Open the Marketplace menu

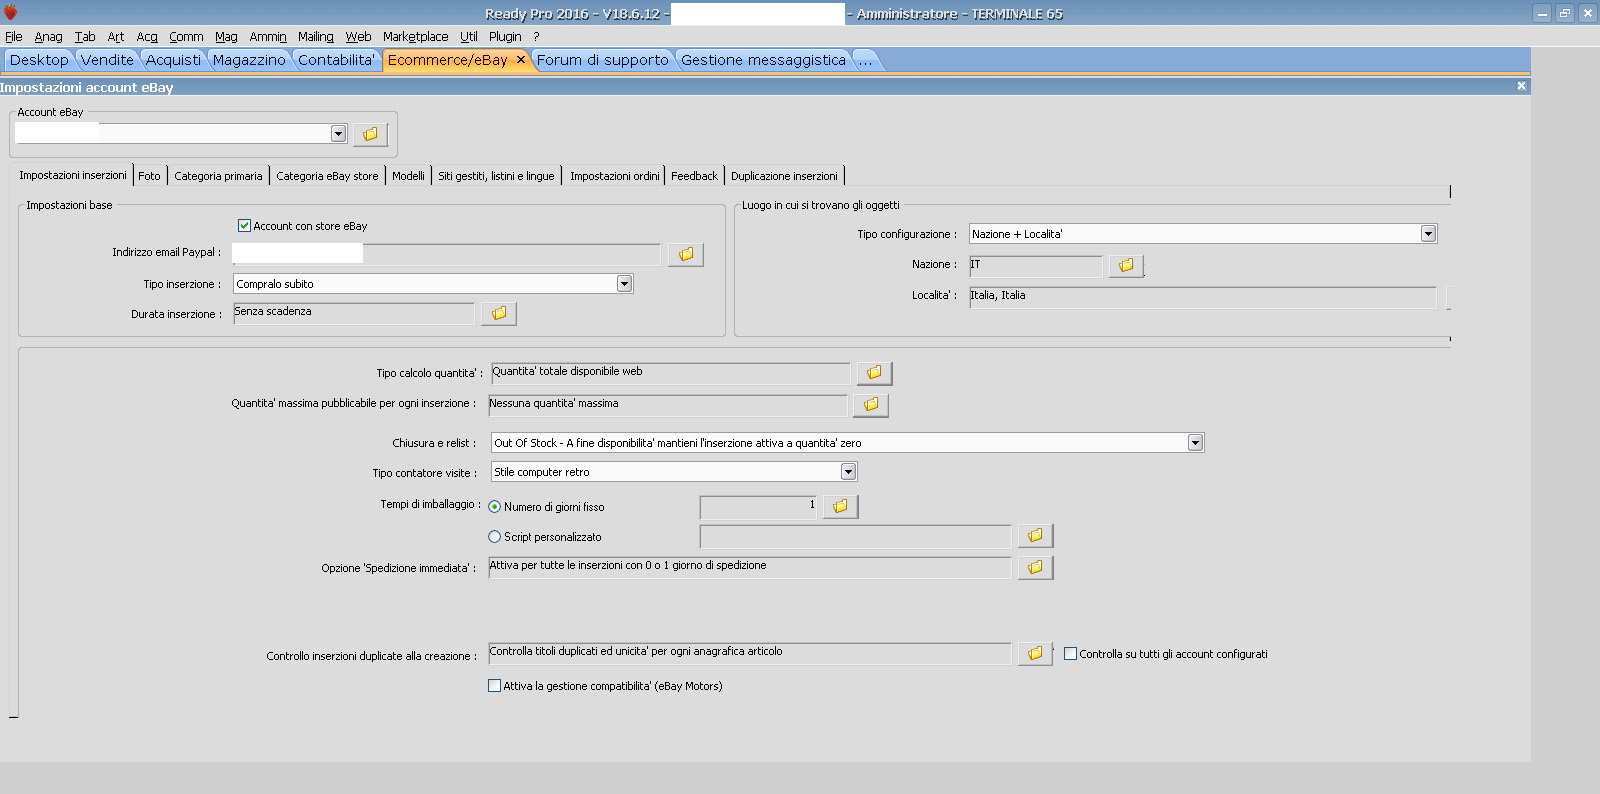pos(415,37)
